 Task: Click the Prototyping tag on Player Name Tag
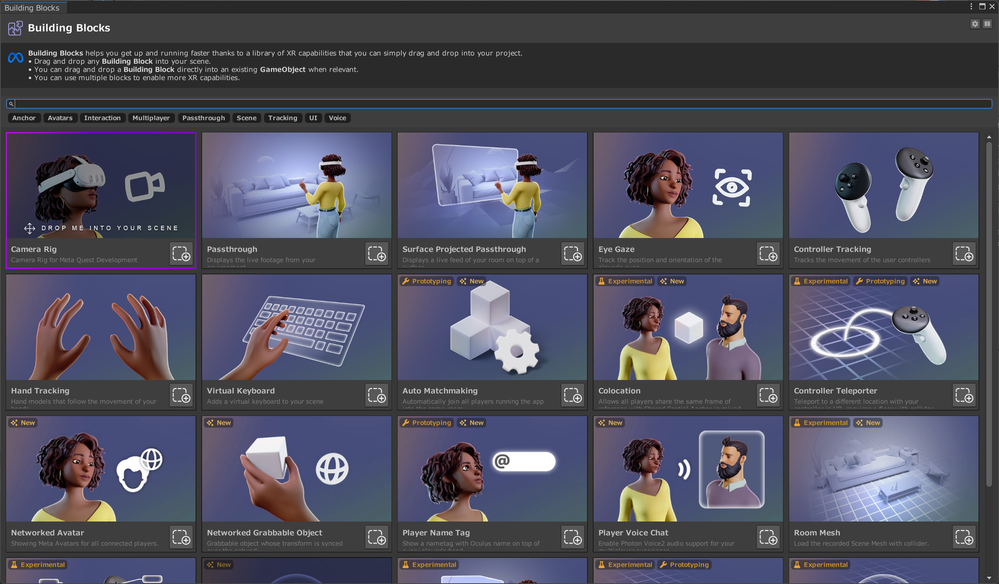(426, 422)
